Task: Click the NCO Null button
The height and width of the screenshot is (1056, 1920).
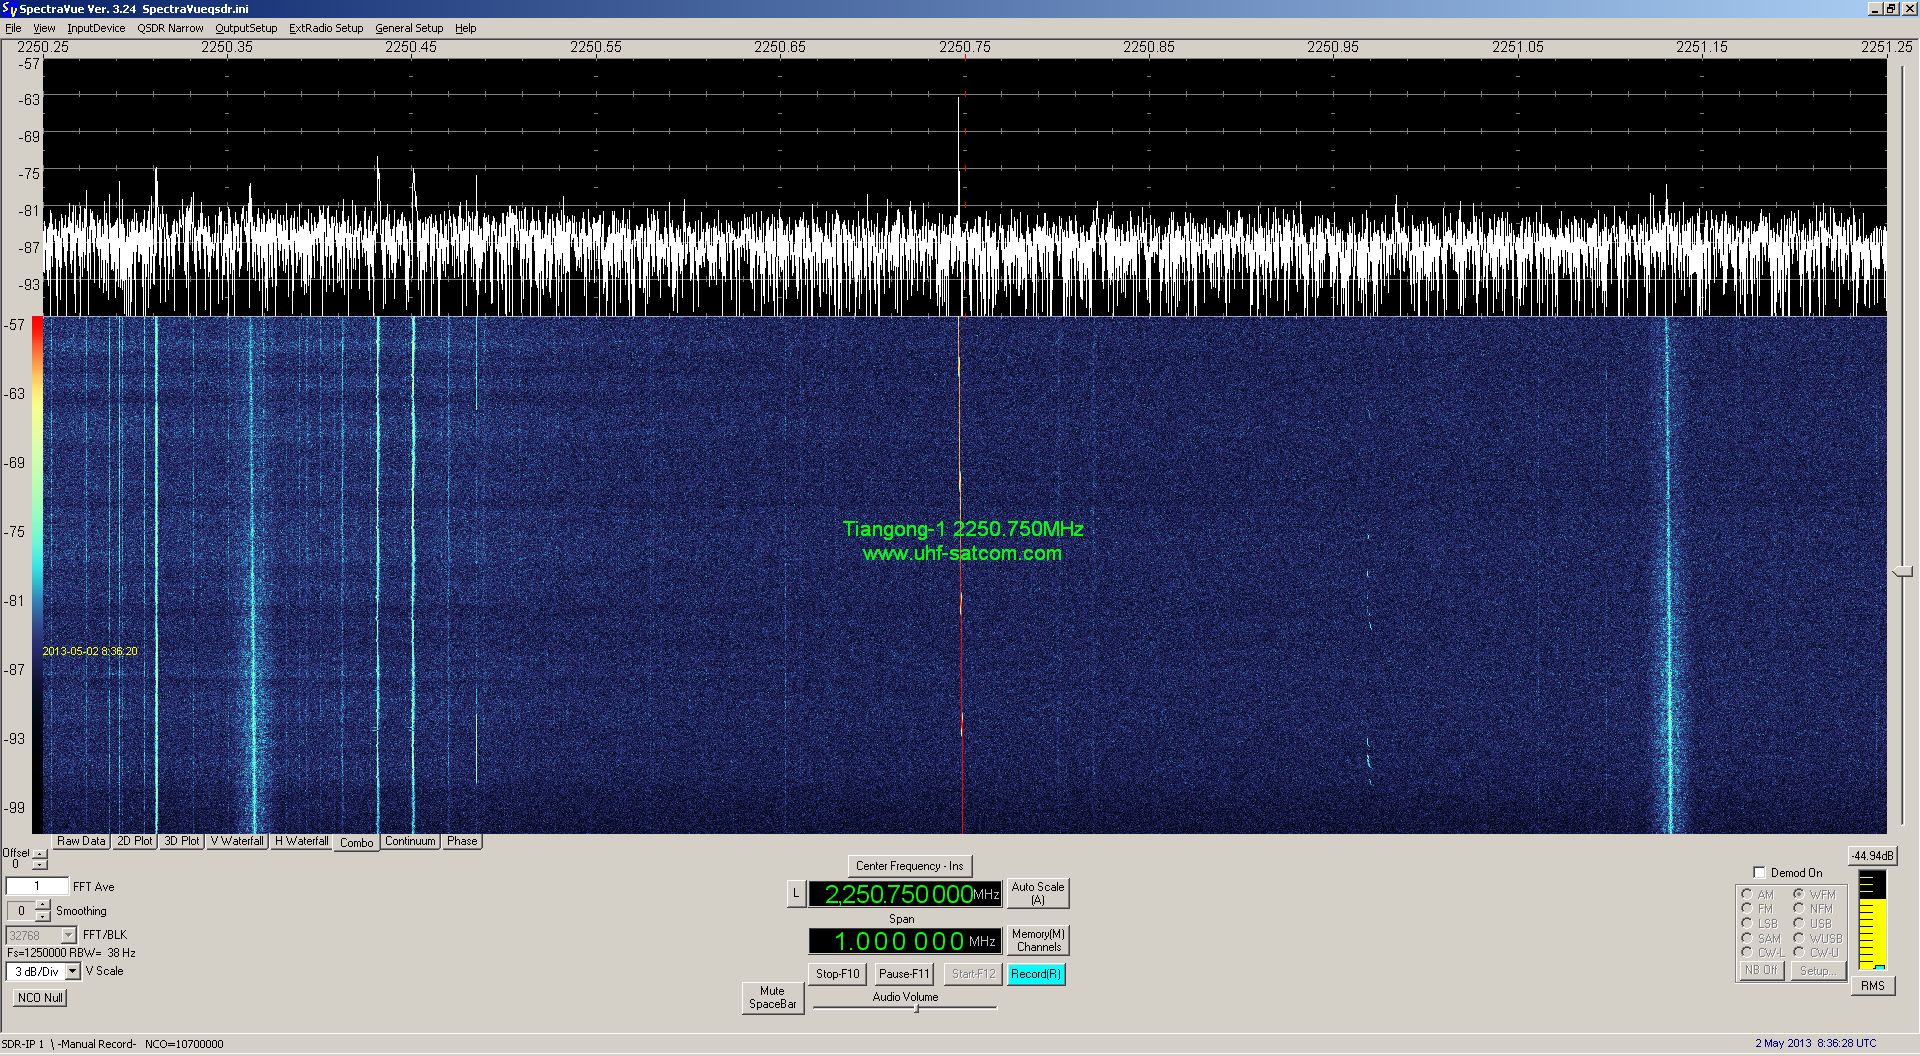Action: [x=40, y=998]
